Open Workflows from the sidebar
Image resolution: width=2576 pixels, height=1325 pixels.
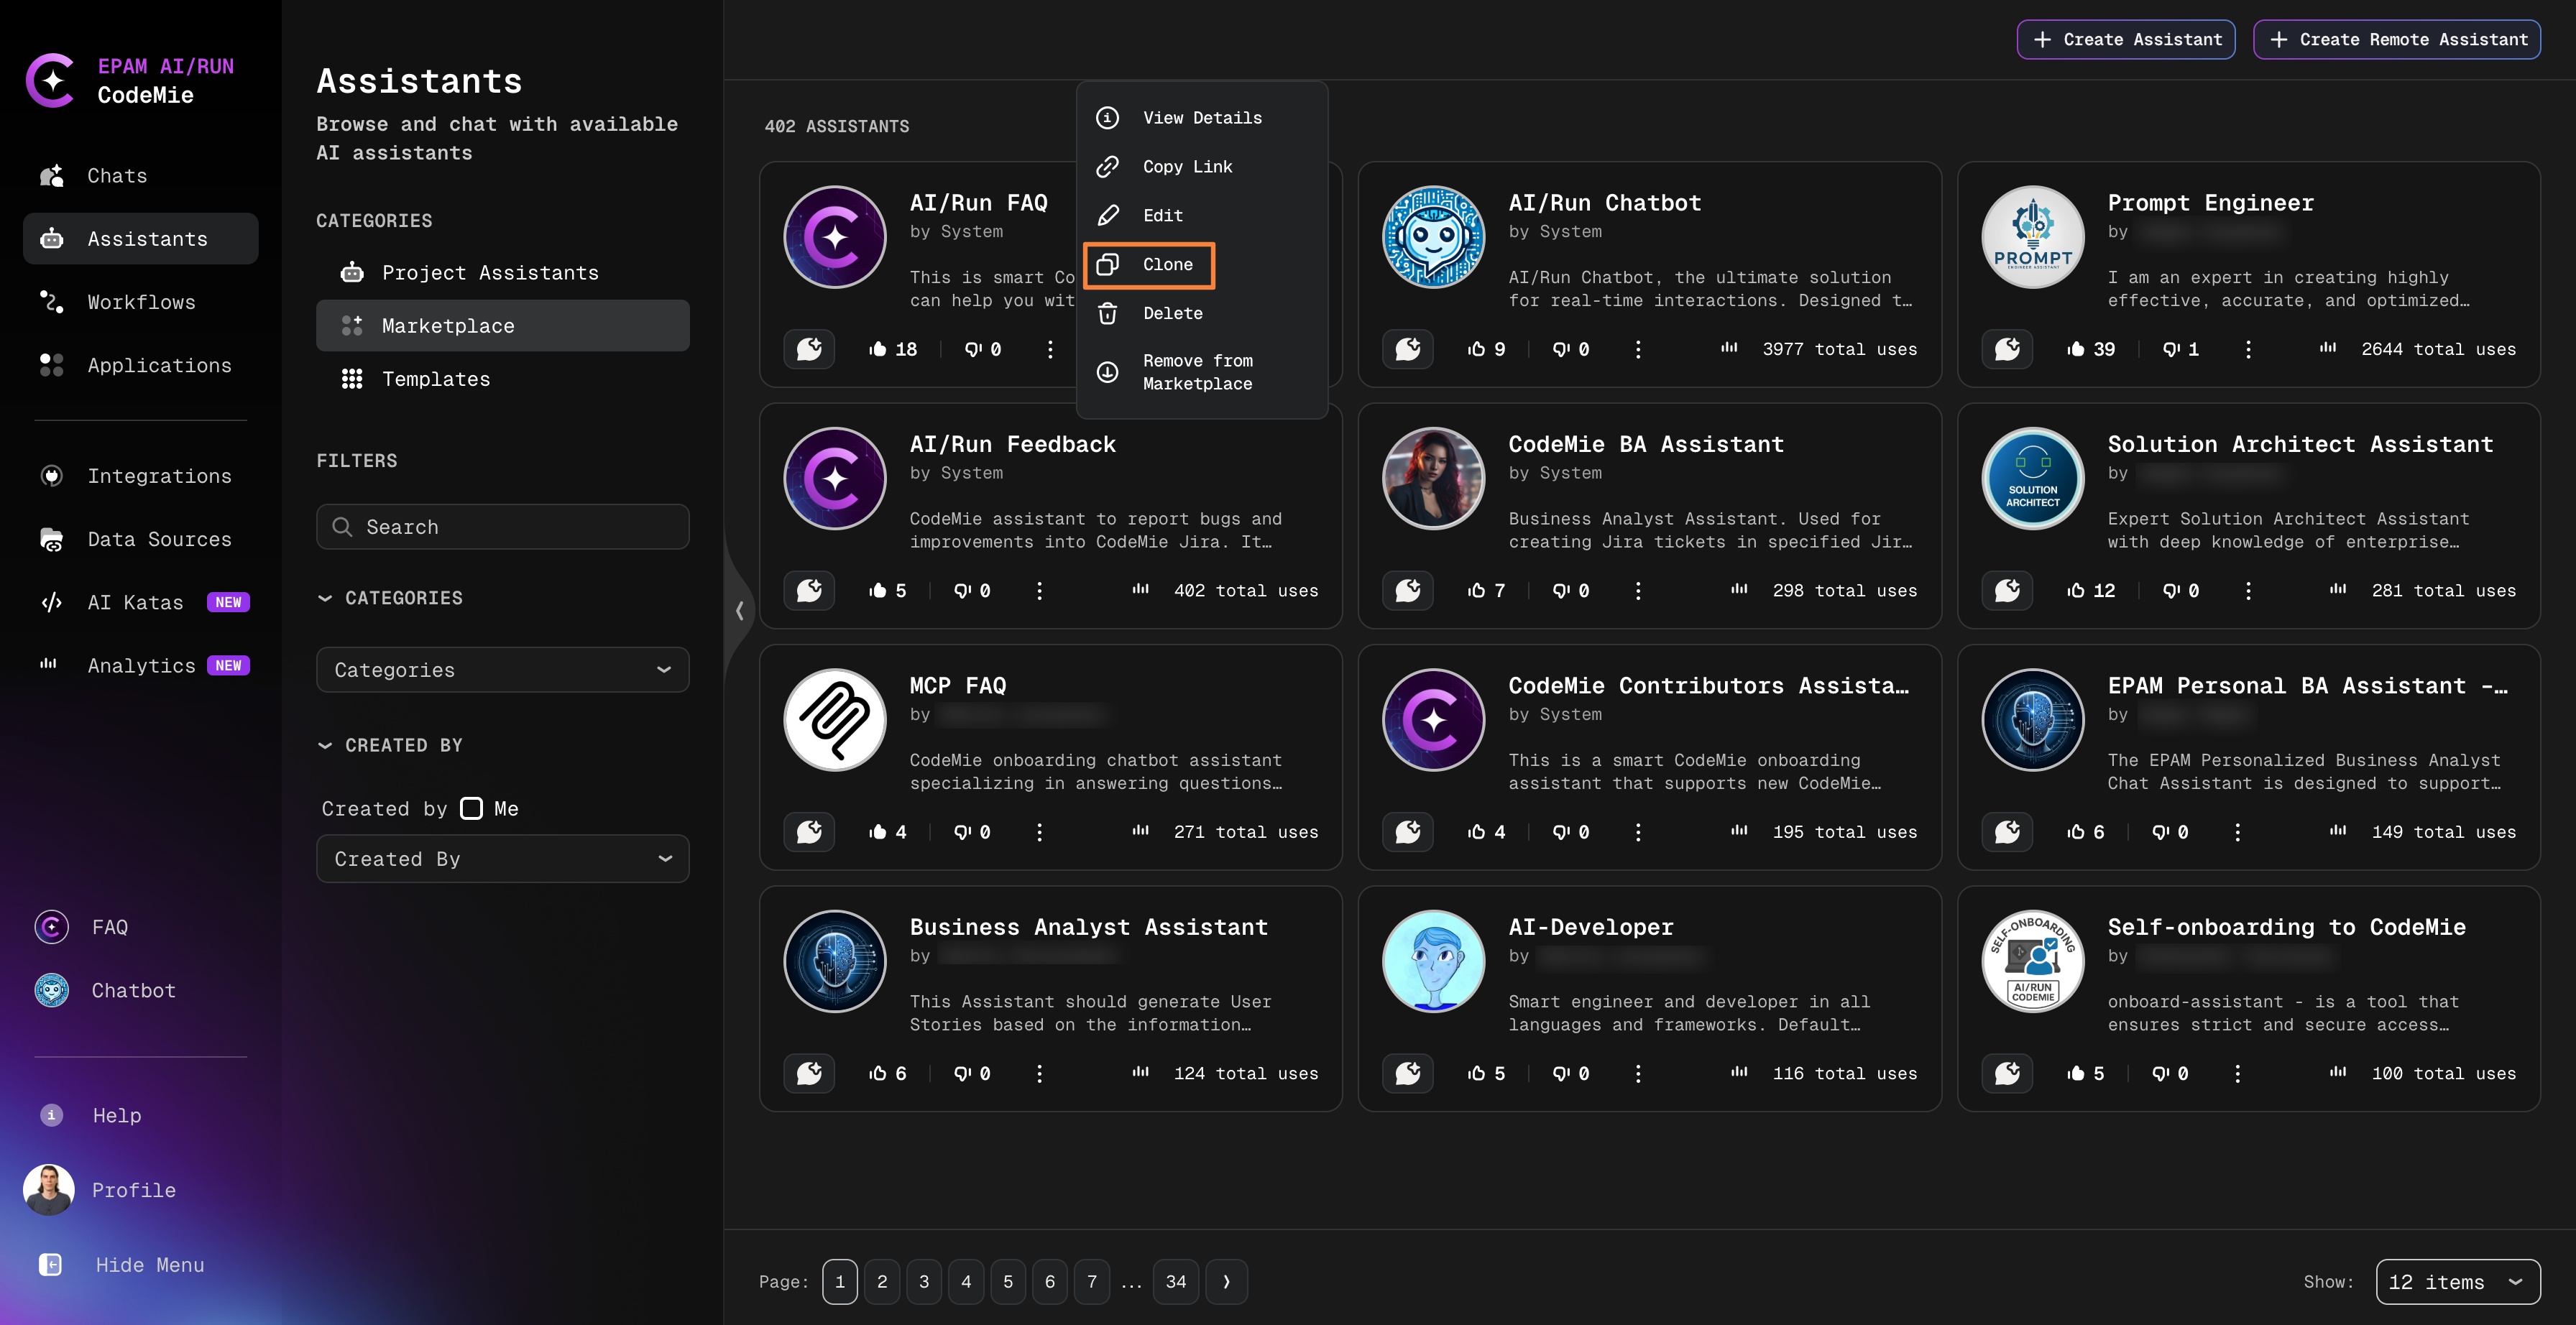click(141, 302)
